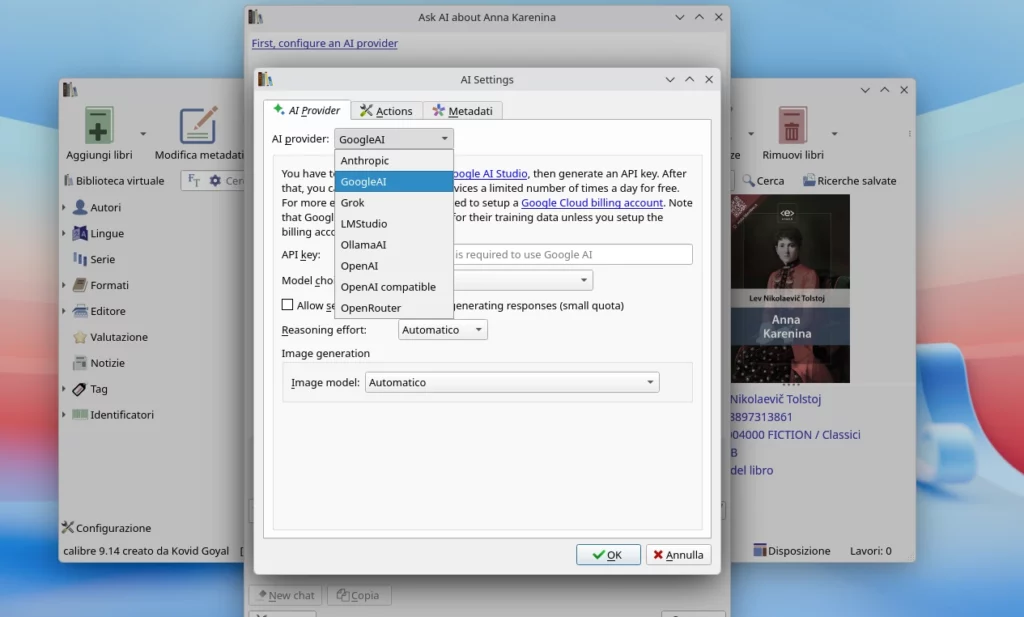This screenshot has width=1024, height=617.
Task: Click the full-text search FT icon
Action: click(193, 180)
